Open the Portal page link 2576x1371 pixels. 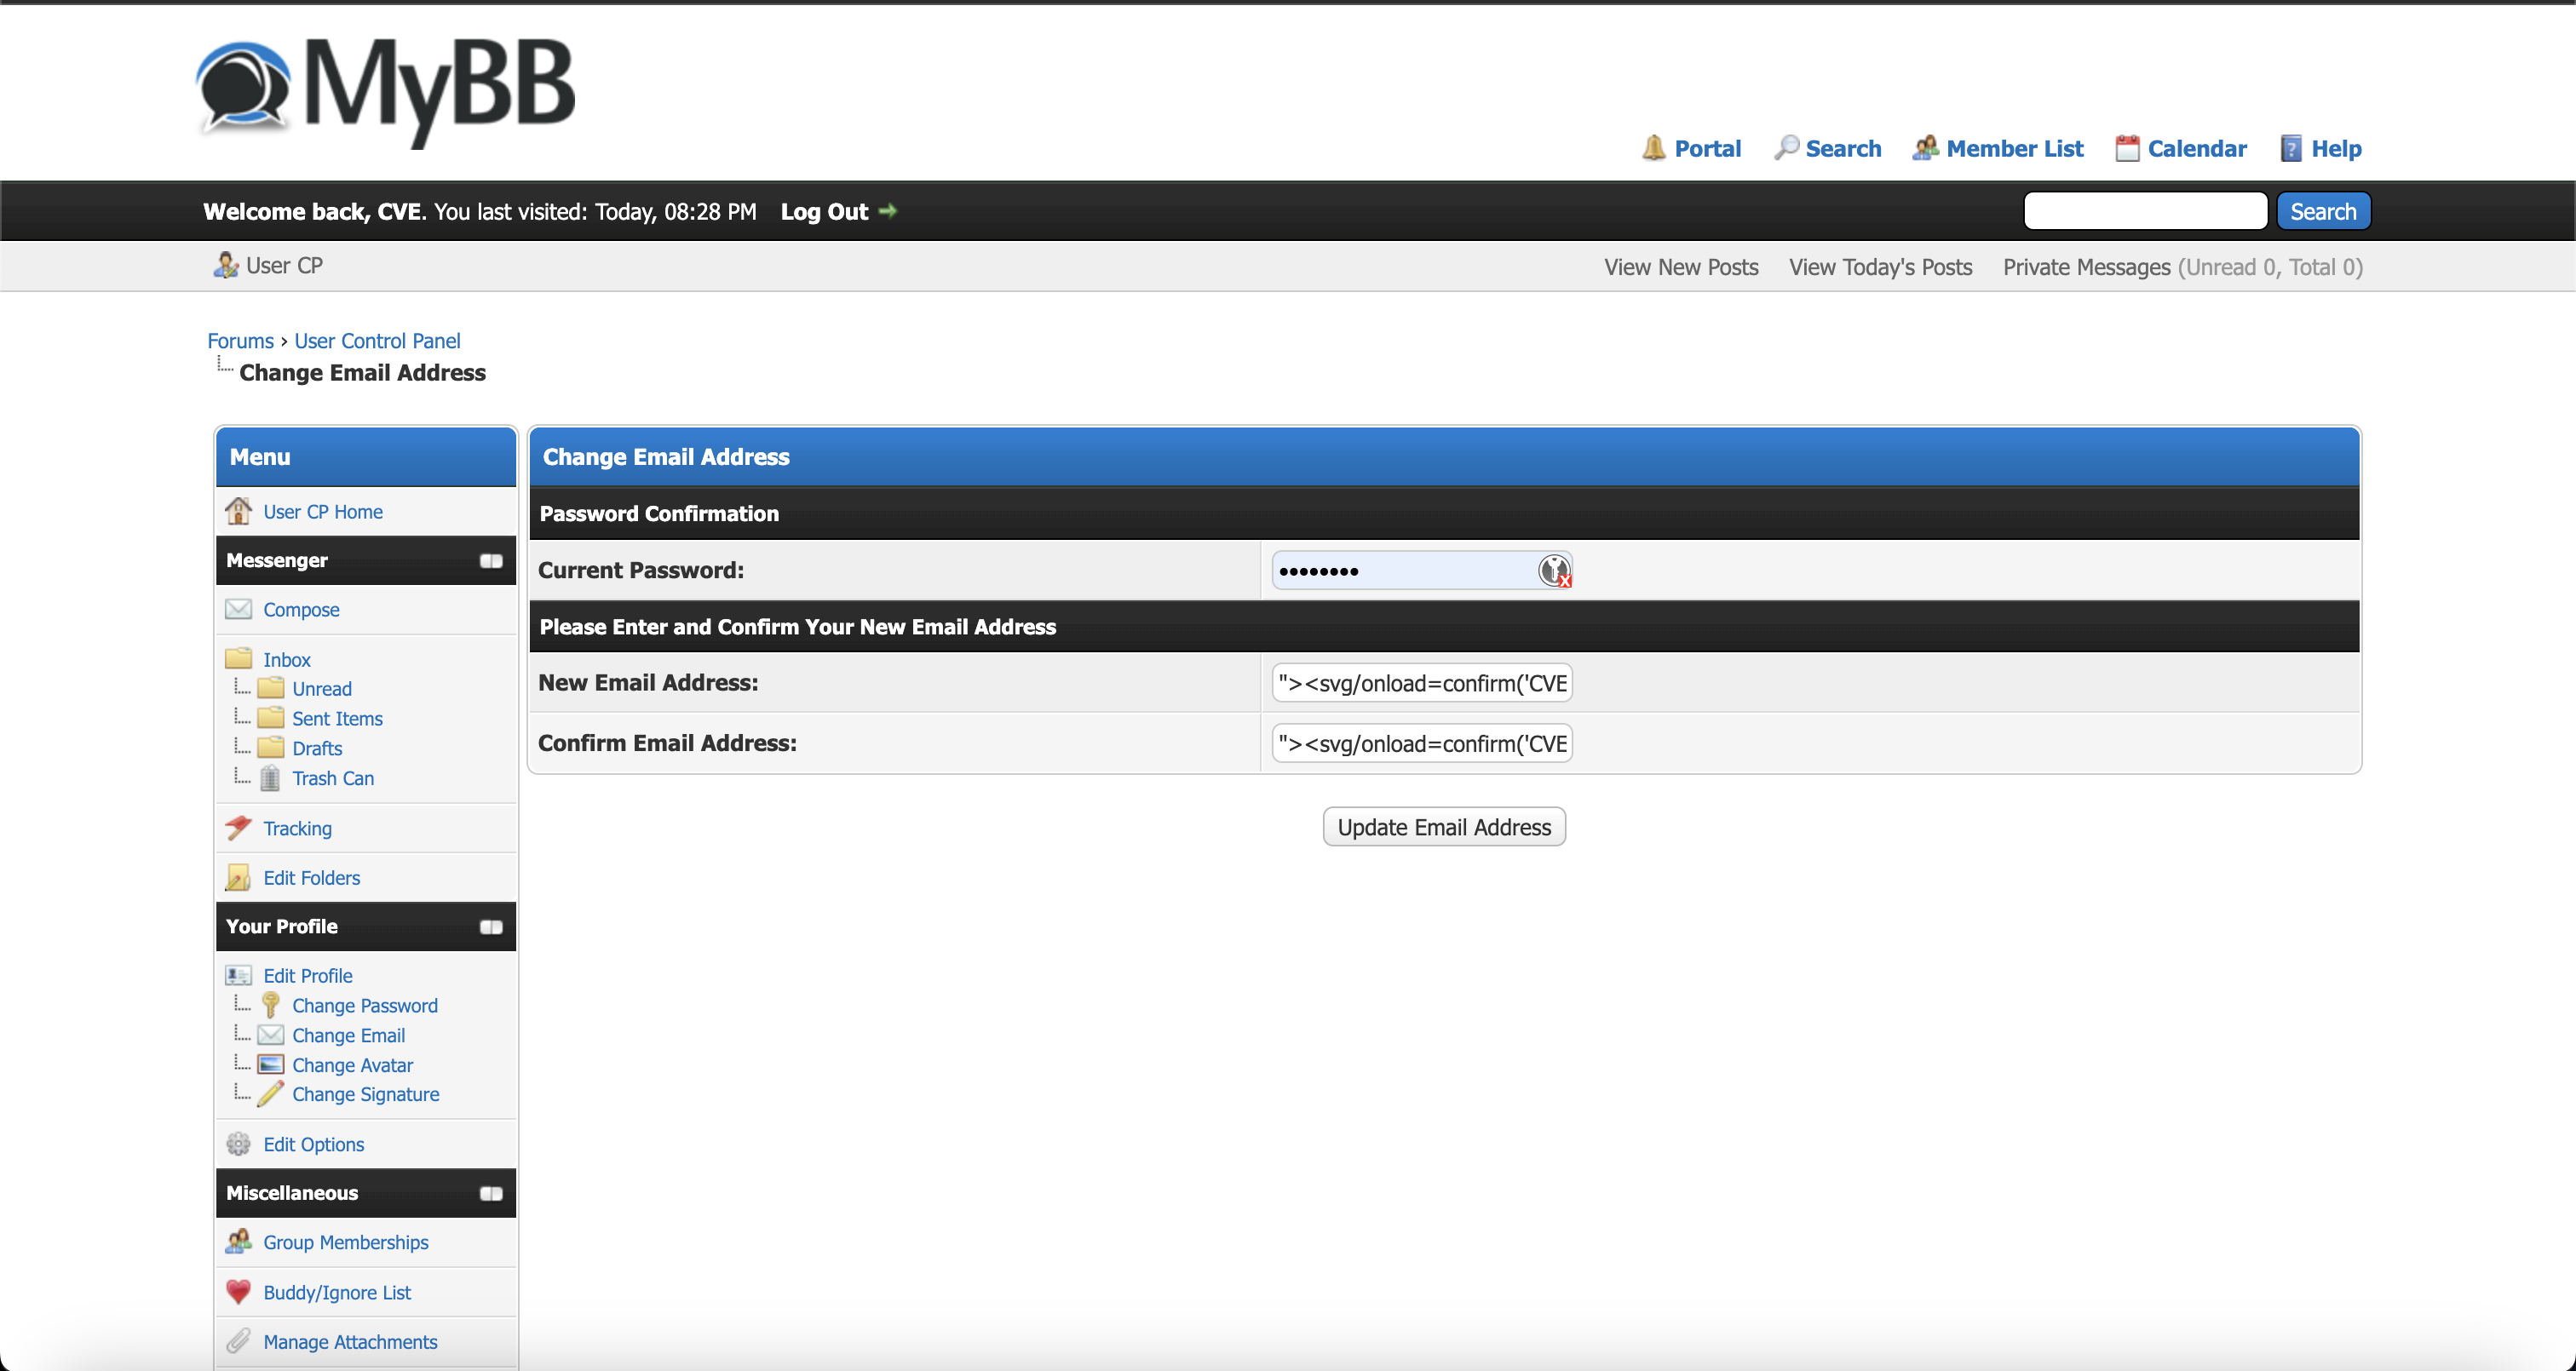pyautogui.click(x=1707, y=148)
